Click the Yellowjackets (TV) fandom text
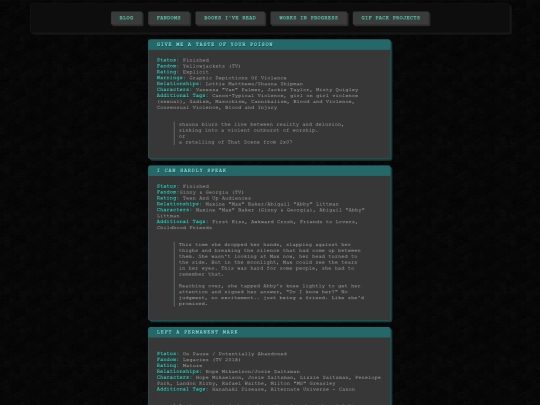The image size is (540, 405). tap(211, 66)
